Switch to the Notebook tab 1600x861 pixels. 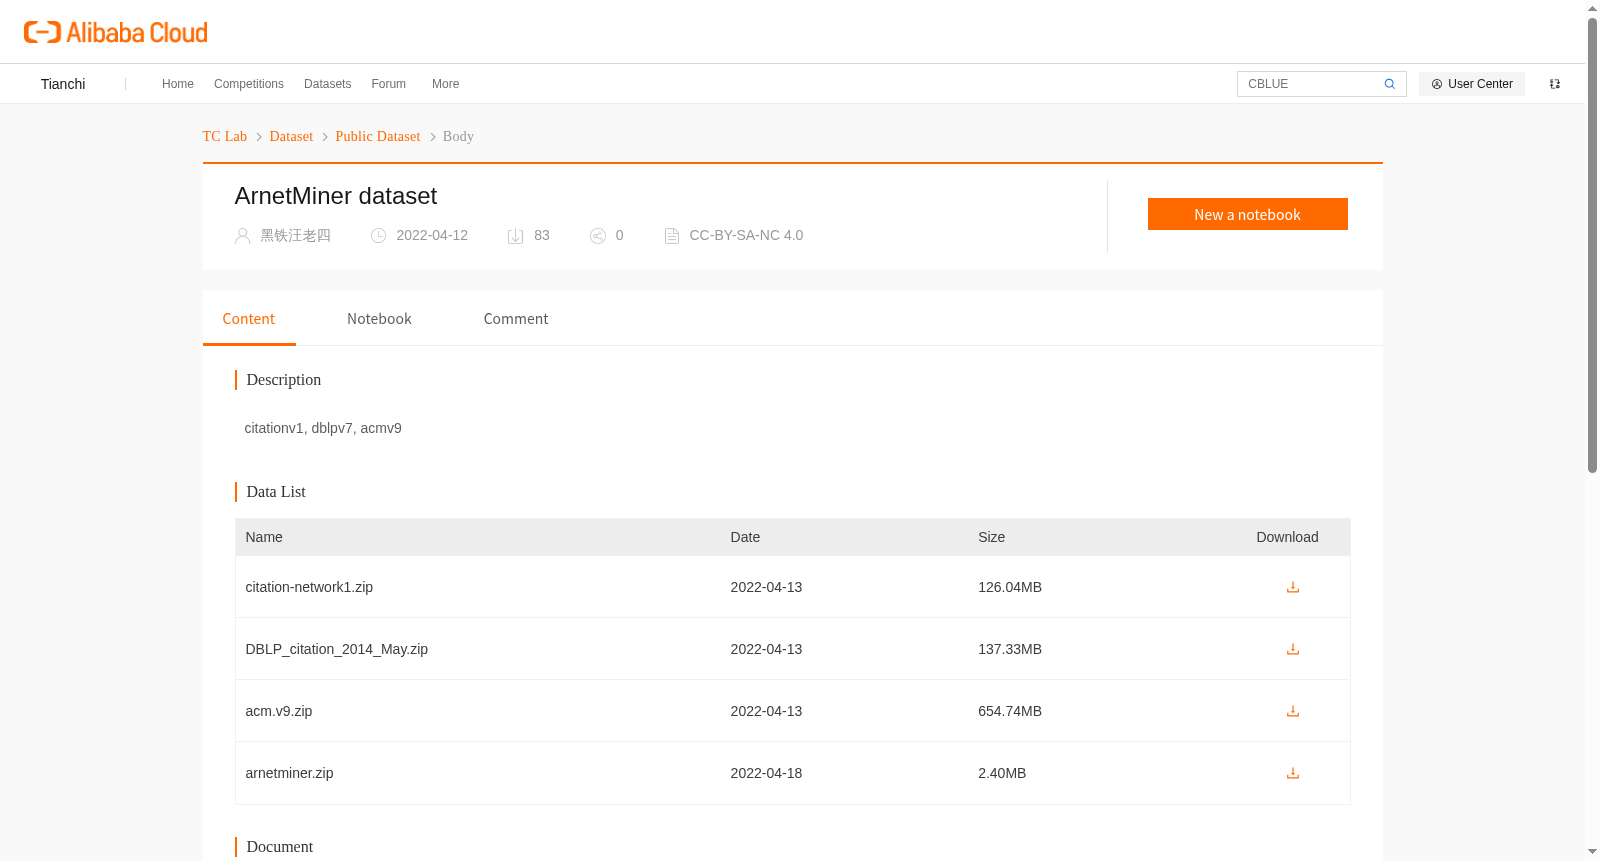[379, 319]
